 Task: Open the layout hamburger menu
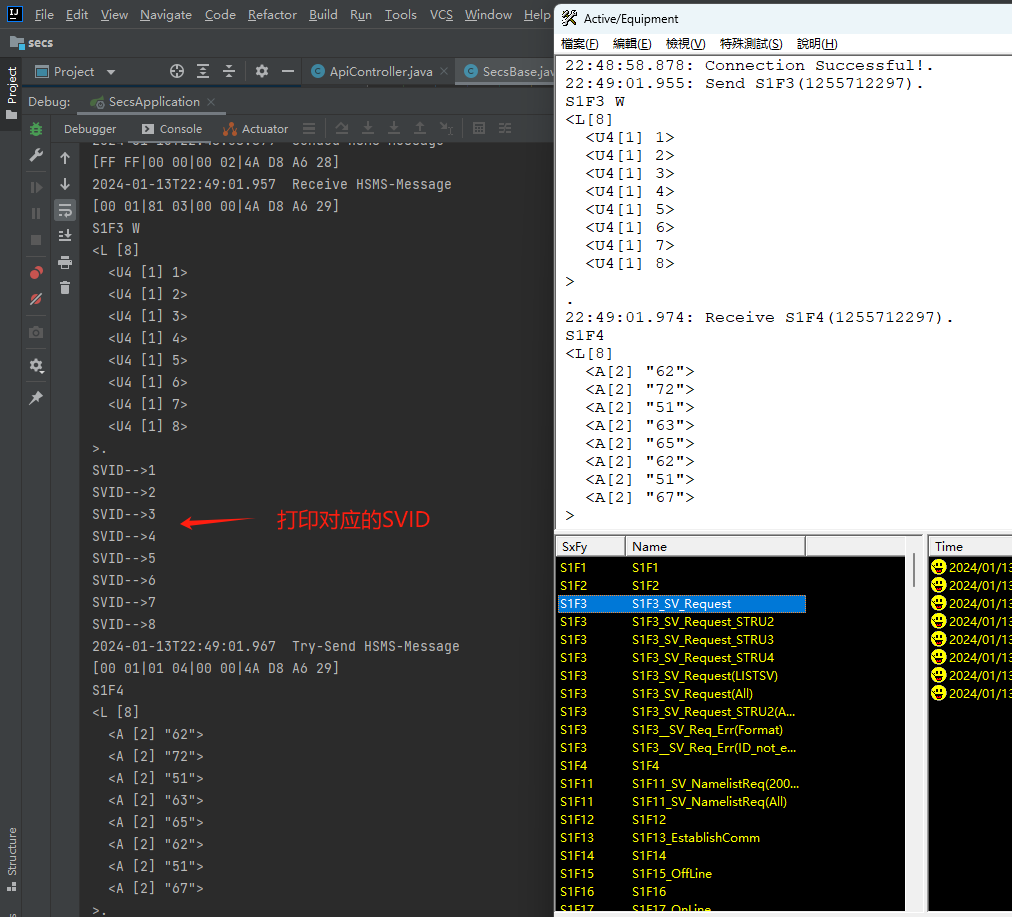[310, 128]
